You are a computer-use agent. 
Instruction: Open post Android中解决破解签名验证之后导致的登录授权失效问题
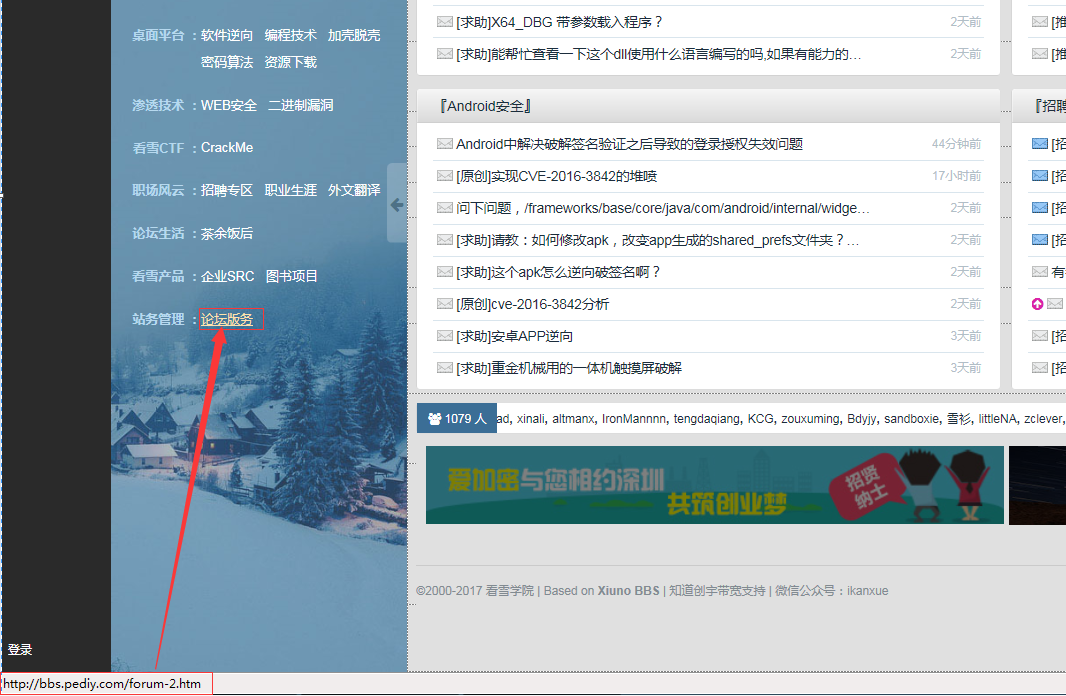pos(630,144)
